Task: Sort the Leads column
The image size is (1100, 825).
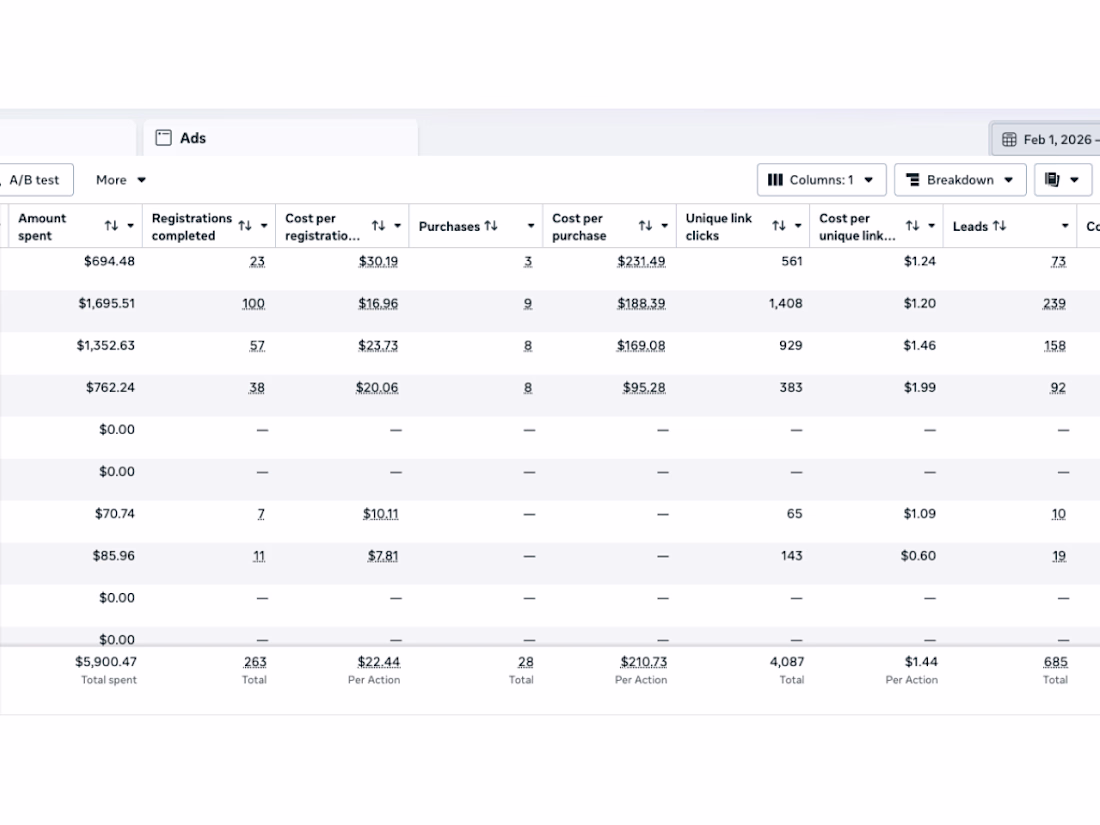Action: click(999, 226)
